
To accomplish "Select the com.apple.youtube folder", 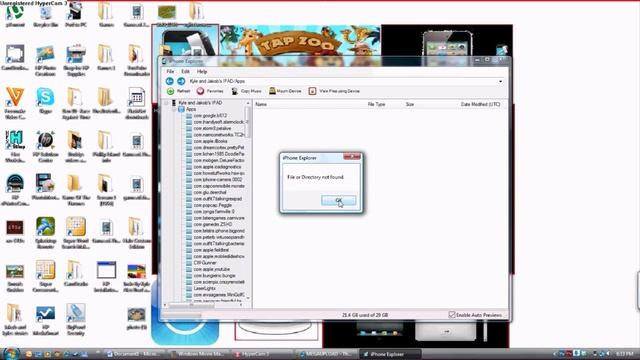I will (208, 269).
